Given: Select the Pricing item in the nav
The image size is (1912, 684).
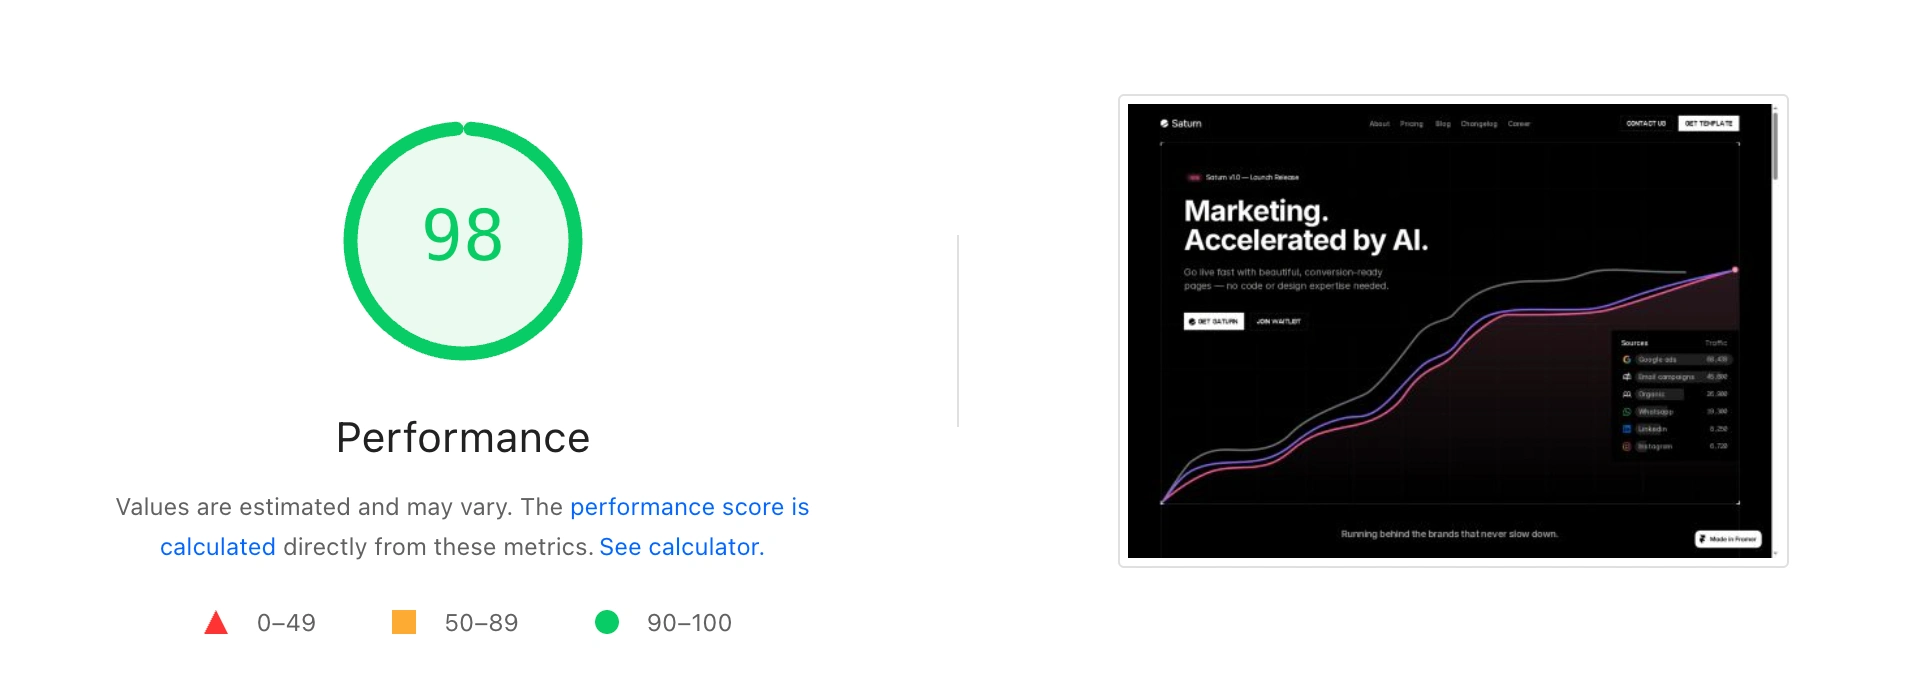Looking at the screenshot, I should [1411, 124].
